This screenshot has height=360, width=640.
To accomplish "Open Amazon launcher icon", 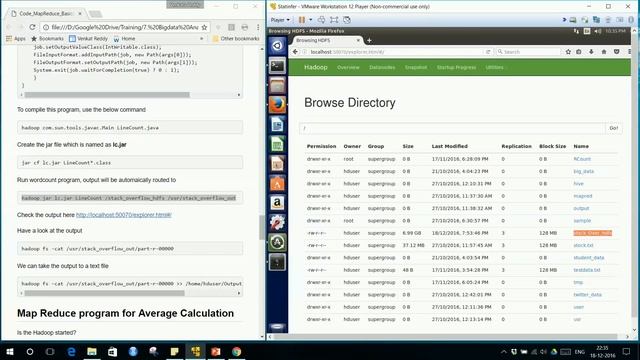I will point(277,203).
